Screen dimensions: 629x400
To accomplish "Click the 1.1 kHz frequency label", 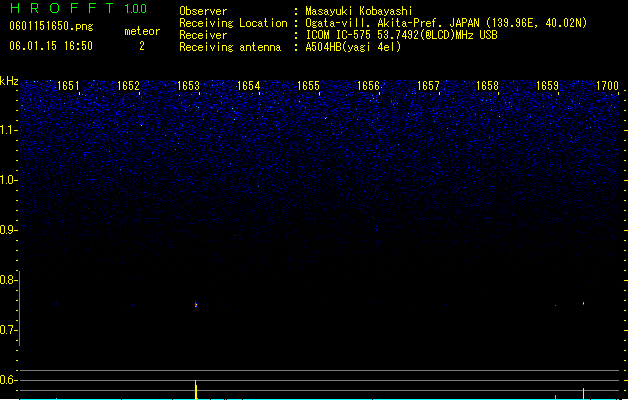I will coord(8,130).
